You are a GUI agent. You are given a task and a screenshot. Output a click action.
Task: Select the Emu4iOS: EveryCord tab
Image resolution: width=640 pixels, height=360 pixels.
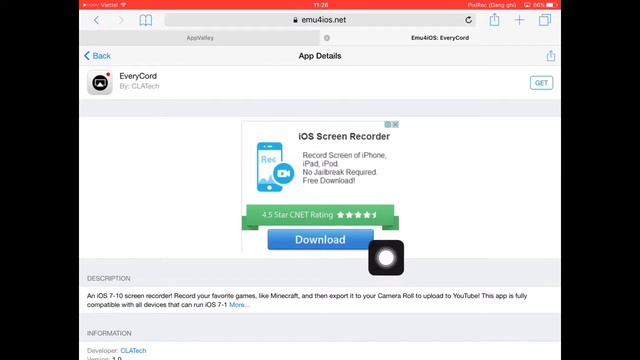pyautogui.click(x=440, y=38)
